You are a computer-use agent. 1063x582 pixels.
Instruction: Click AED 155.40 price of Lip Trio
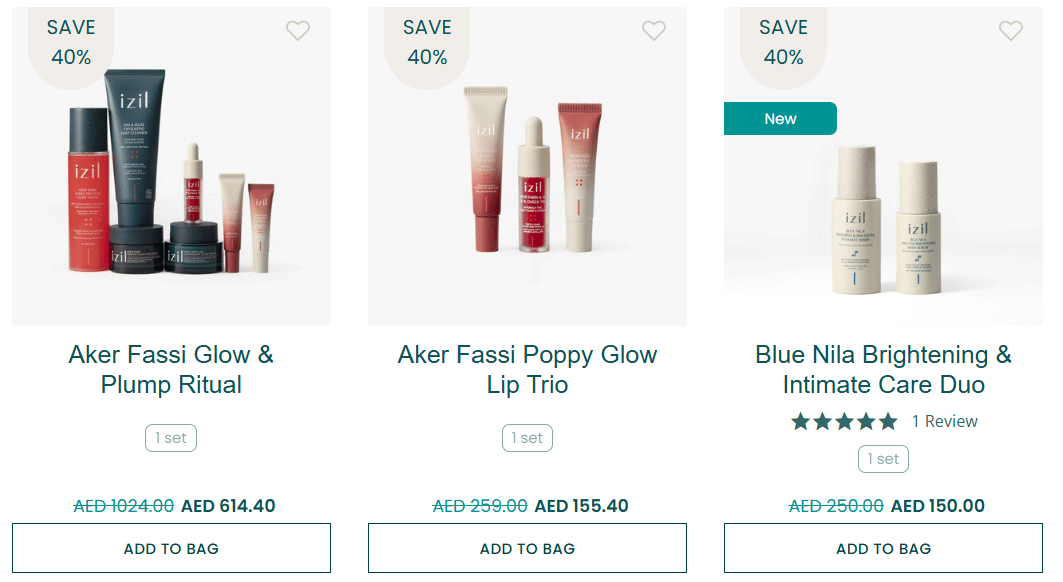point(582,506)
